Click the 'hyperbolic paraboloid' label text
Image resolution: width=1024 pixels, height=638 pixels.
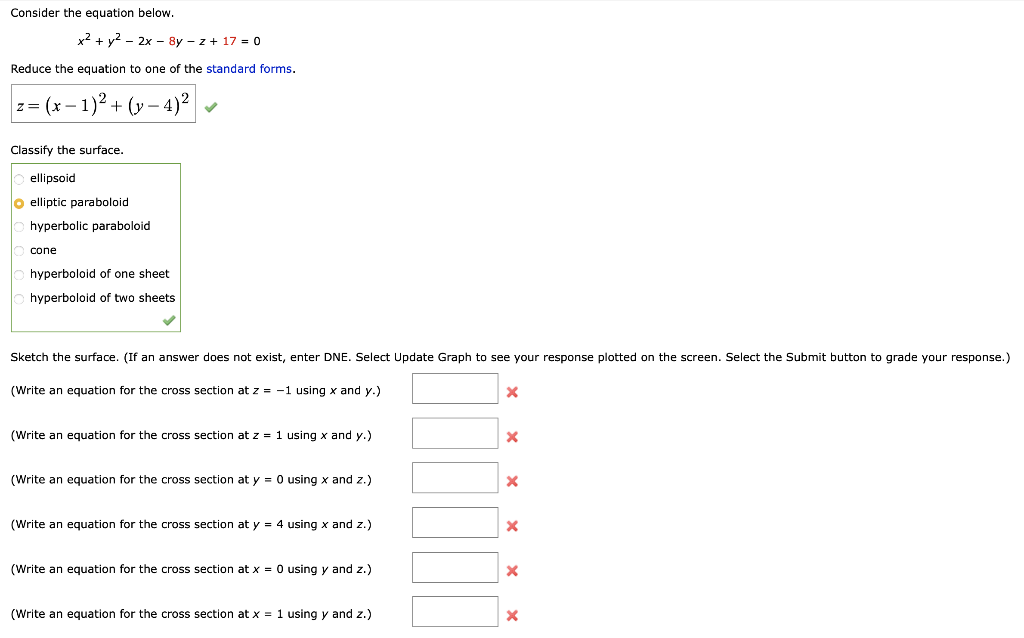pos(90,226)
